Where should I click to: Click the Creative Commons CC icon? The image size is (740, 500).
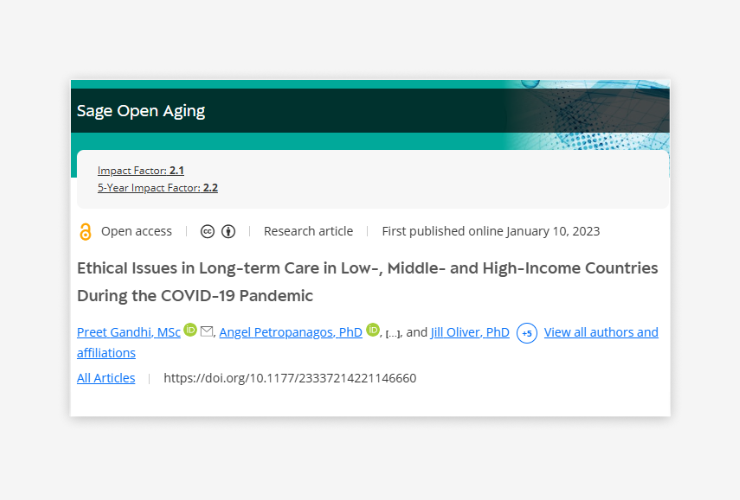(x=208, y=231)
